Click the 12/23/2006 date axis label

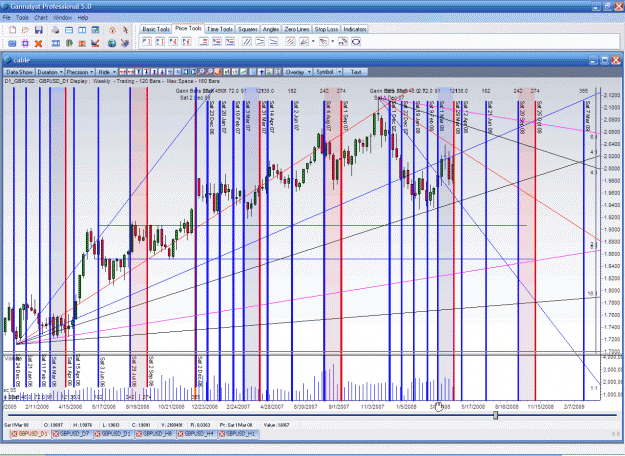[204, 407]
